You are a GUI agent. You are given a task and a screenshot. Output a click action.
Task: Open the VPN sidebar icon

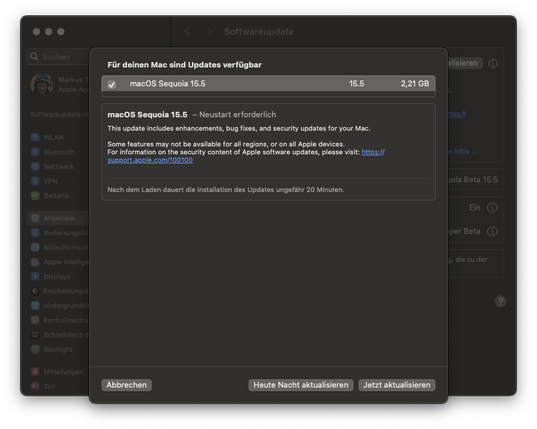(x=35, y=181)
